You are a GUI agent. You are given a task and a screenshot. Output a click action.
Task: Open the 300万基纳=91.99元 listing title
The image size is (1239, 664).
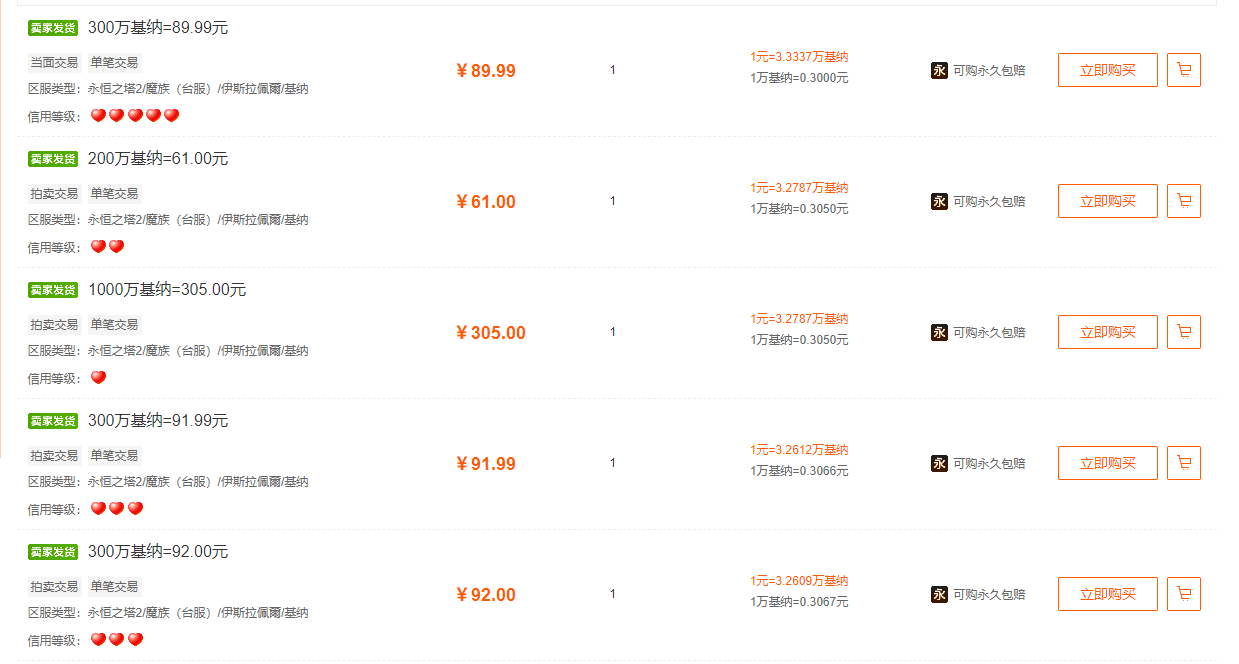158,421
